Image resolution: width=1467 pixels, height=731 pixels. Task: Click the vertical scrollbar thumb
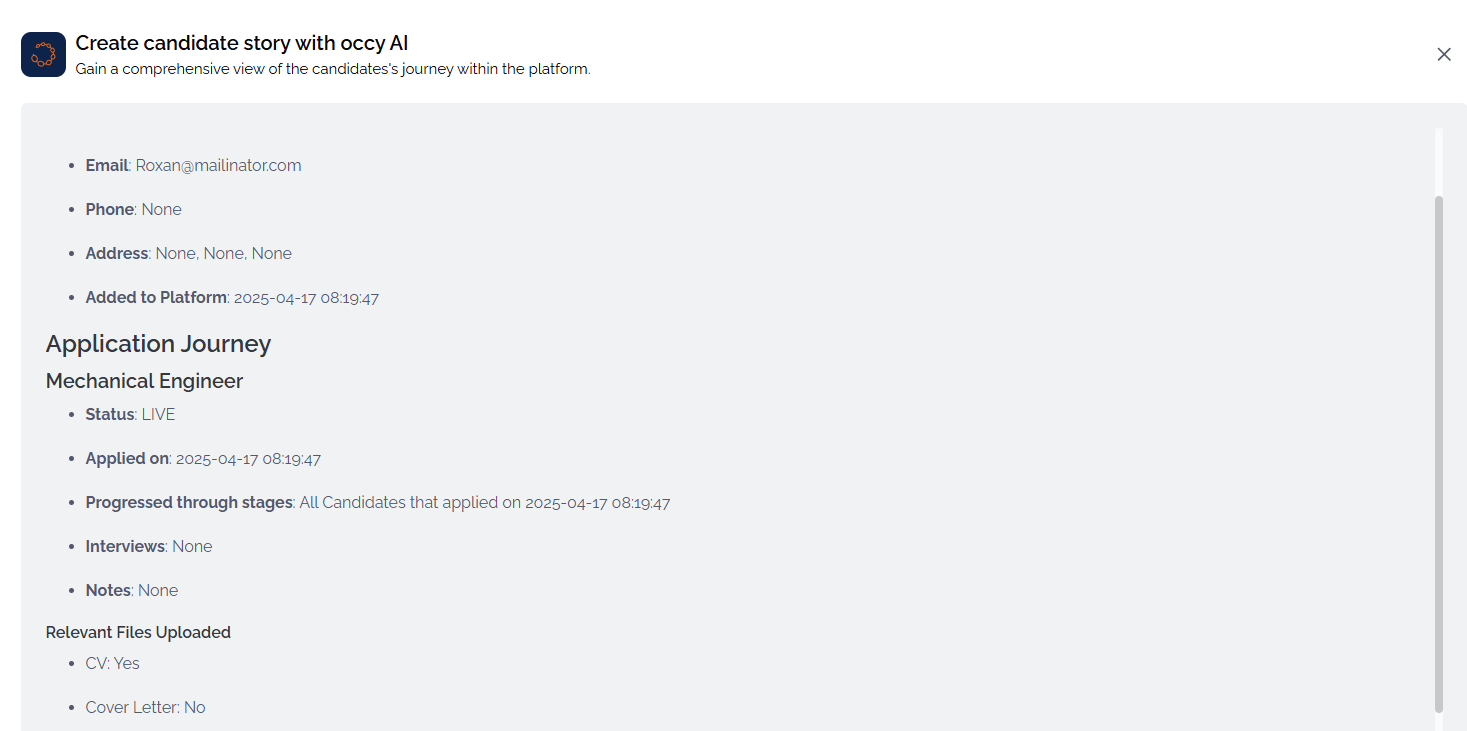[x=1438, y=450]
